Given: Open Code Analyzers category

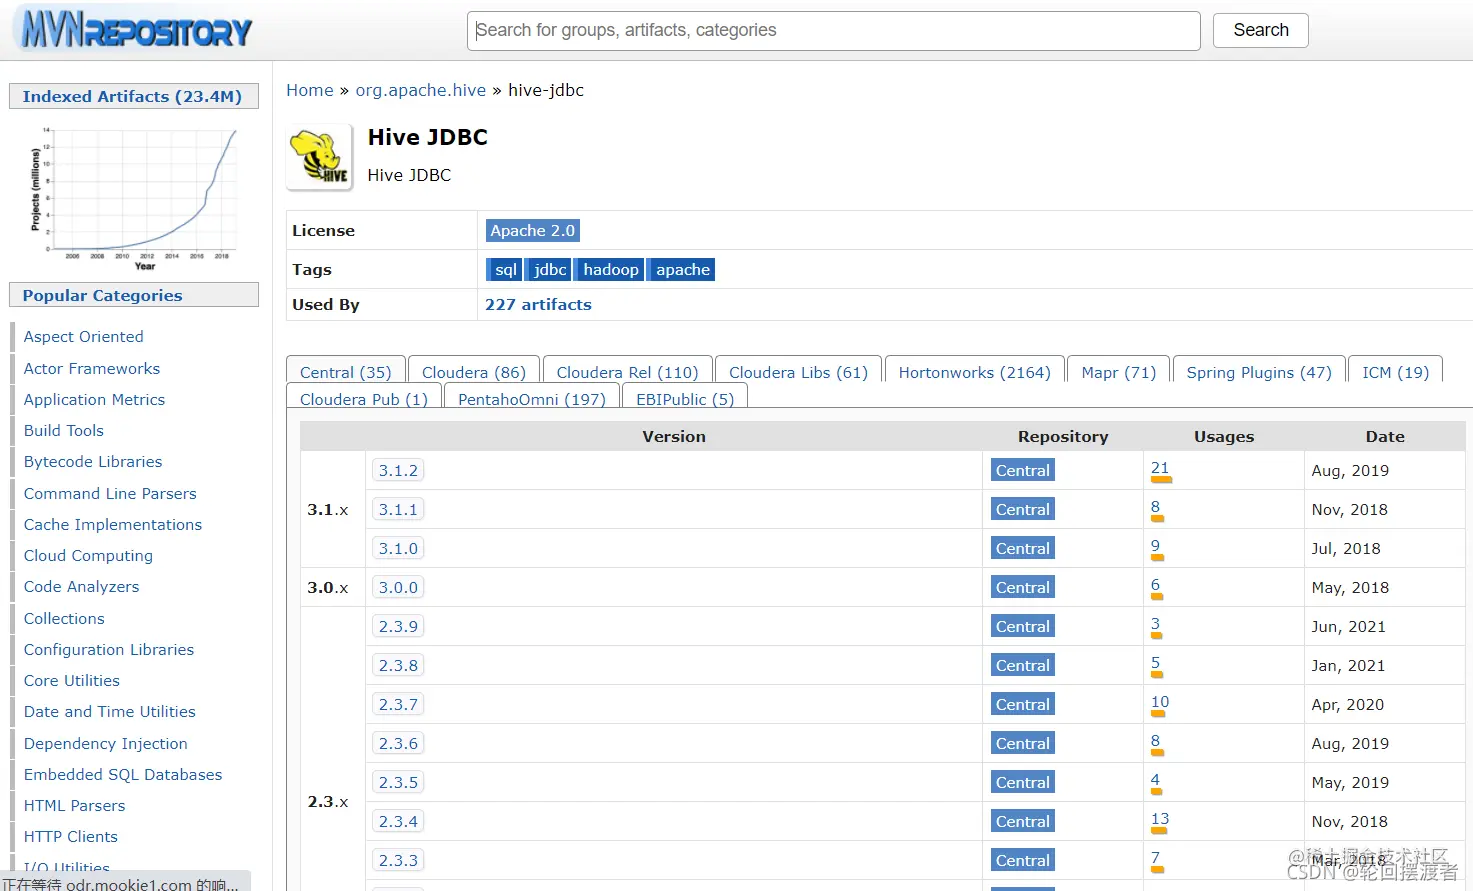Looking at the screenshot, I should click(82, 587).
